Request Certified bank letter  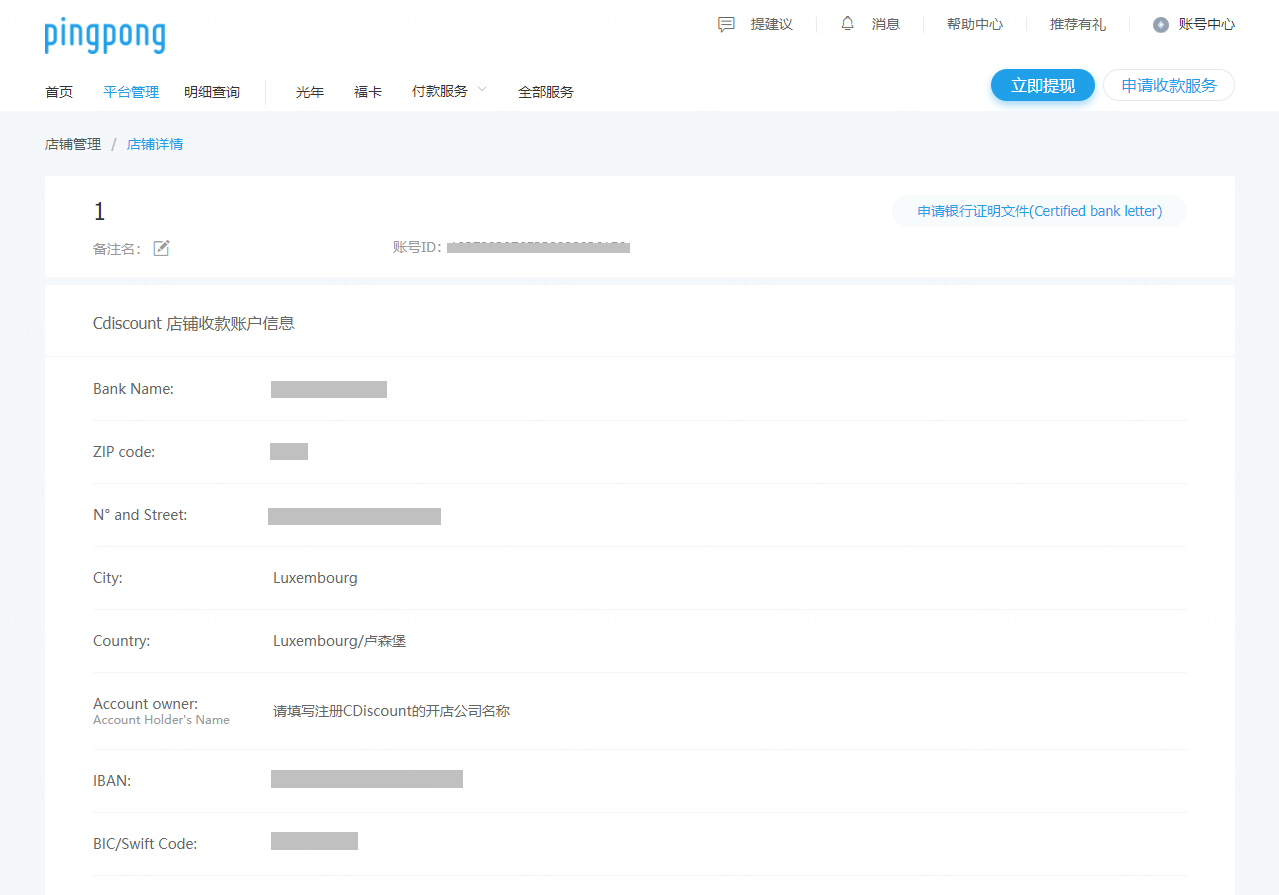[1040, 211]
